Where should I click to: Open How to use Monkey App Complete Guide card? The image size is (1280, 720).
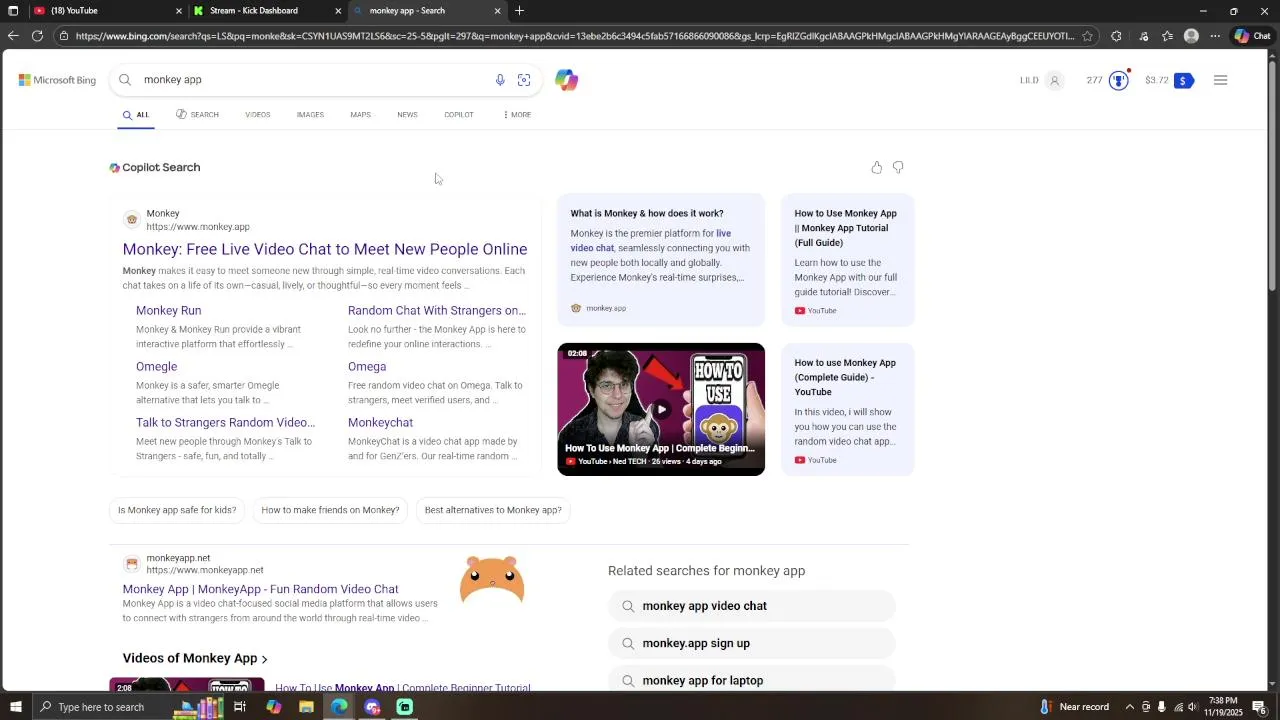click(847, 410)
